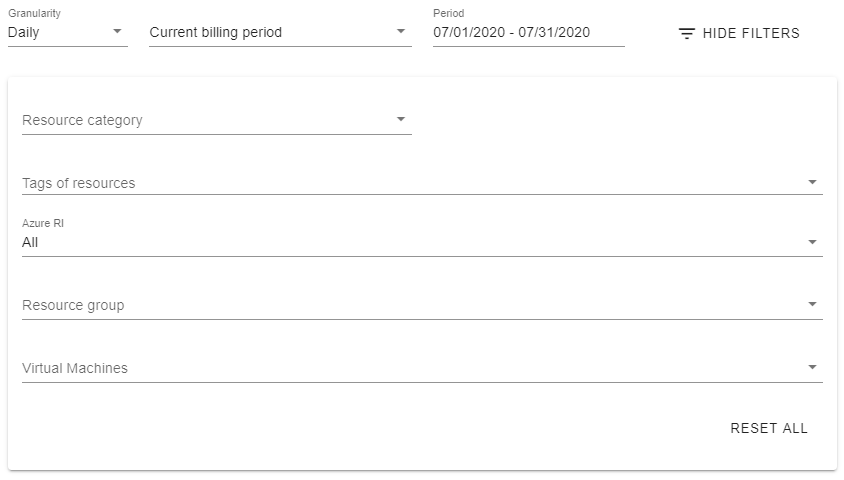Click the Virtual Machines dropdown arrow

pyautogui.click(x=812, y=368)
